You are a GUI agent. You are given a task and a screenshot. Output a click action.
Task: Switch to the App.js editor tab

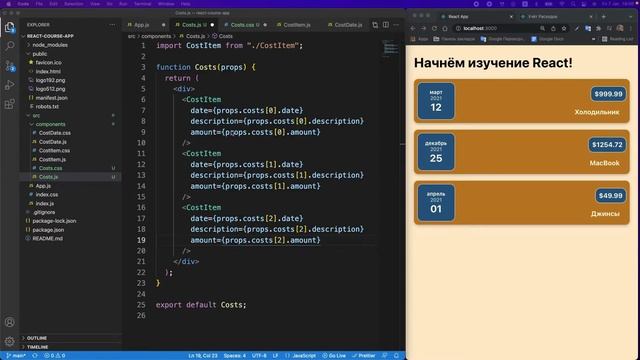pos(146,25)
